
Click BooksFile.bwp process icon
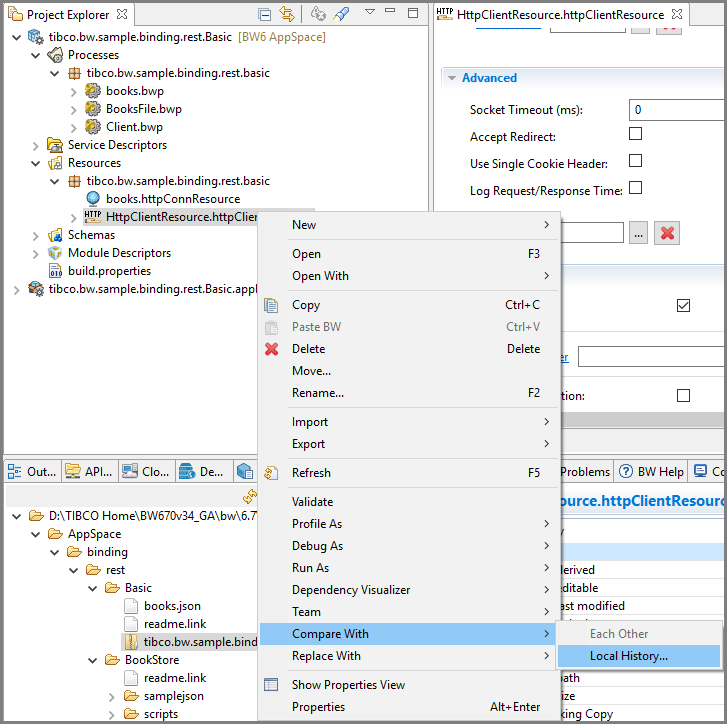(x=93, y=108)
